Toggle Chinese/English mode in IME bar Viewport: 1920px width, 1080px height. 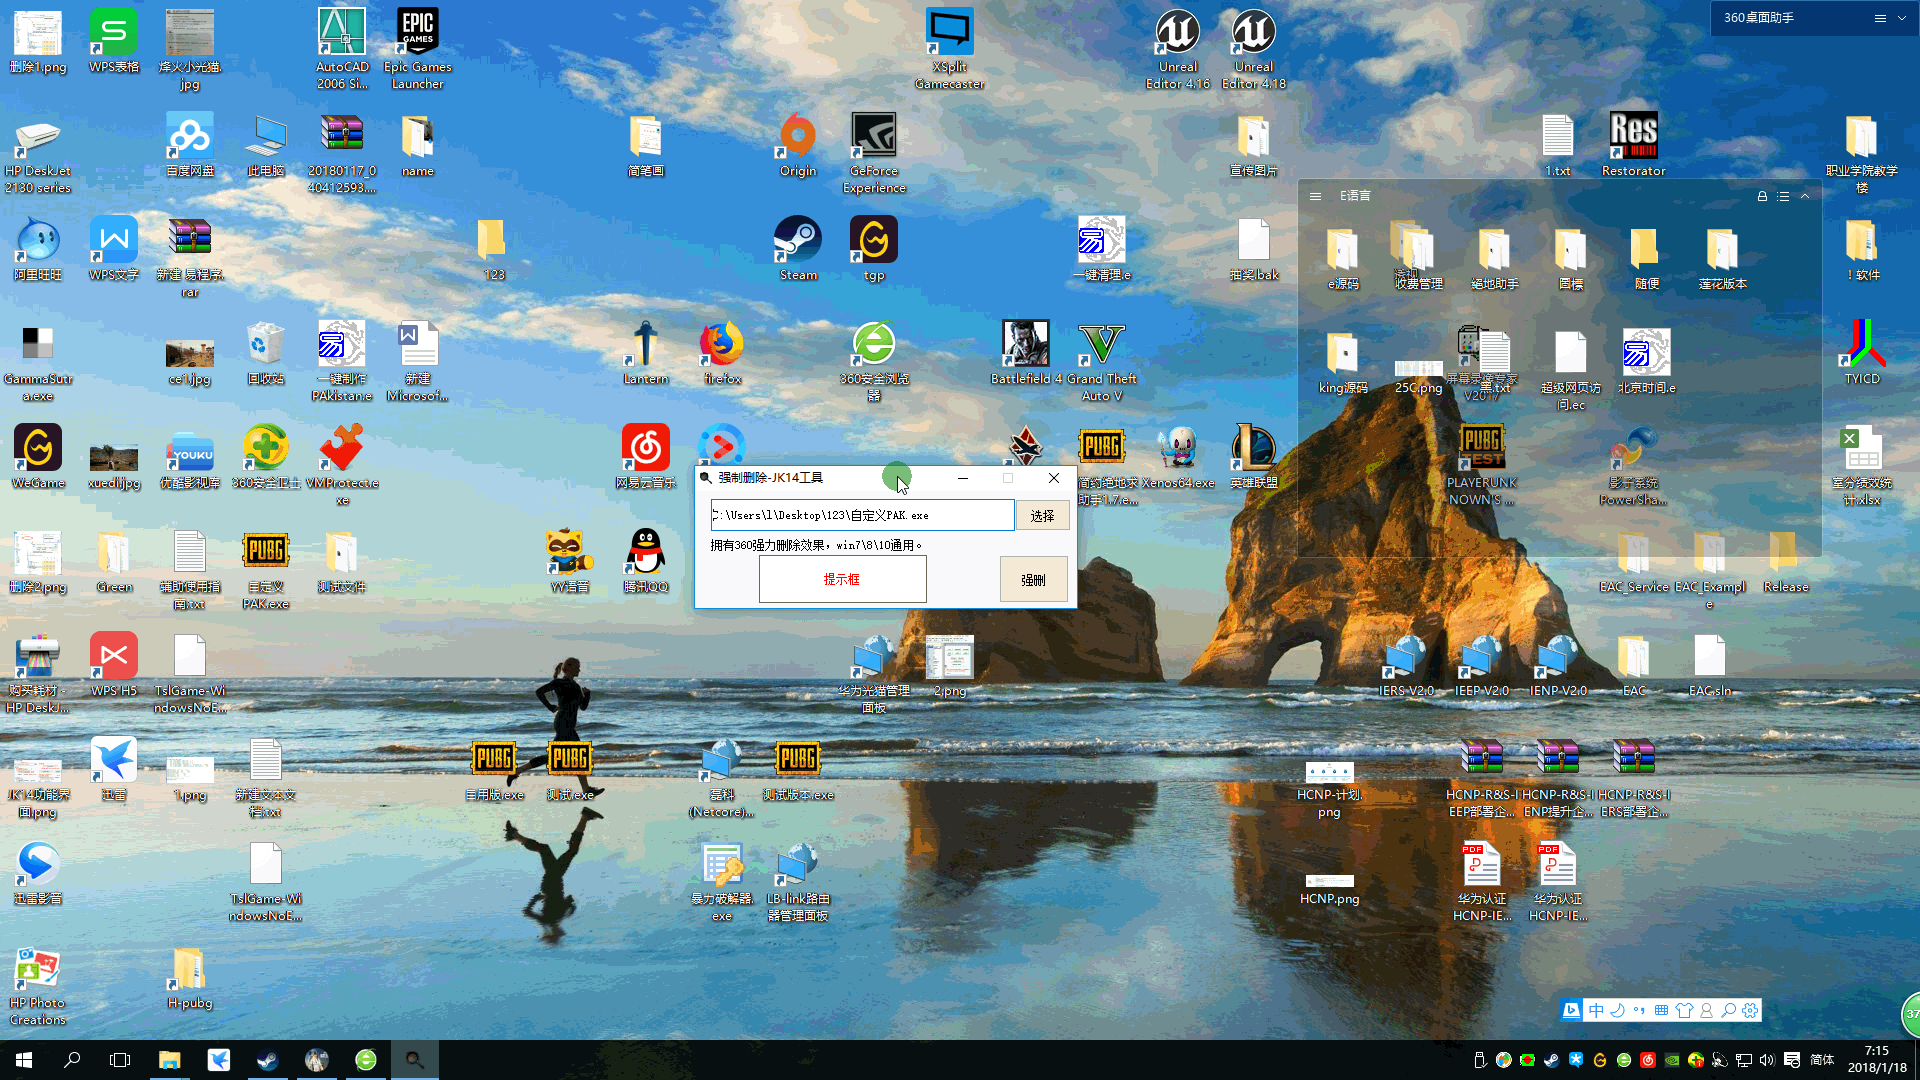(x=1596, y=1011)
